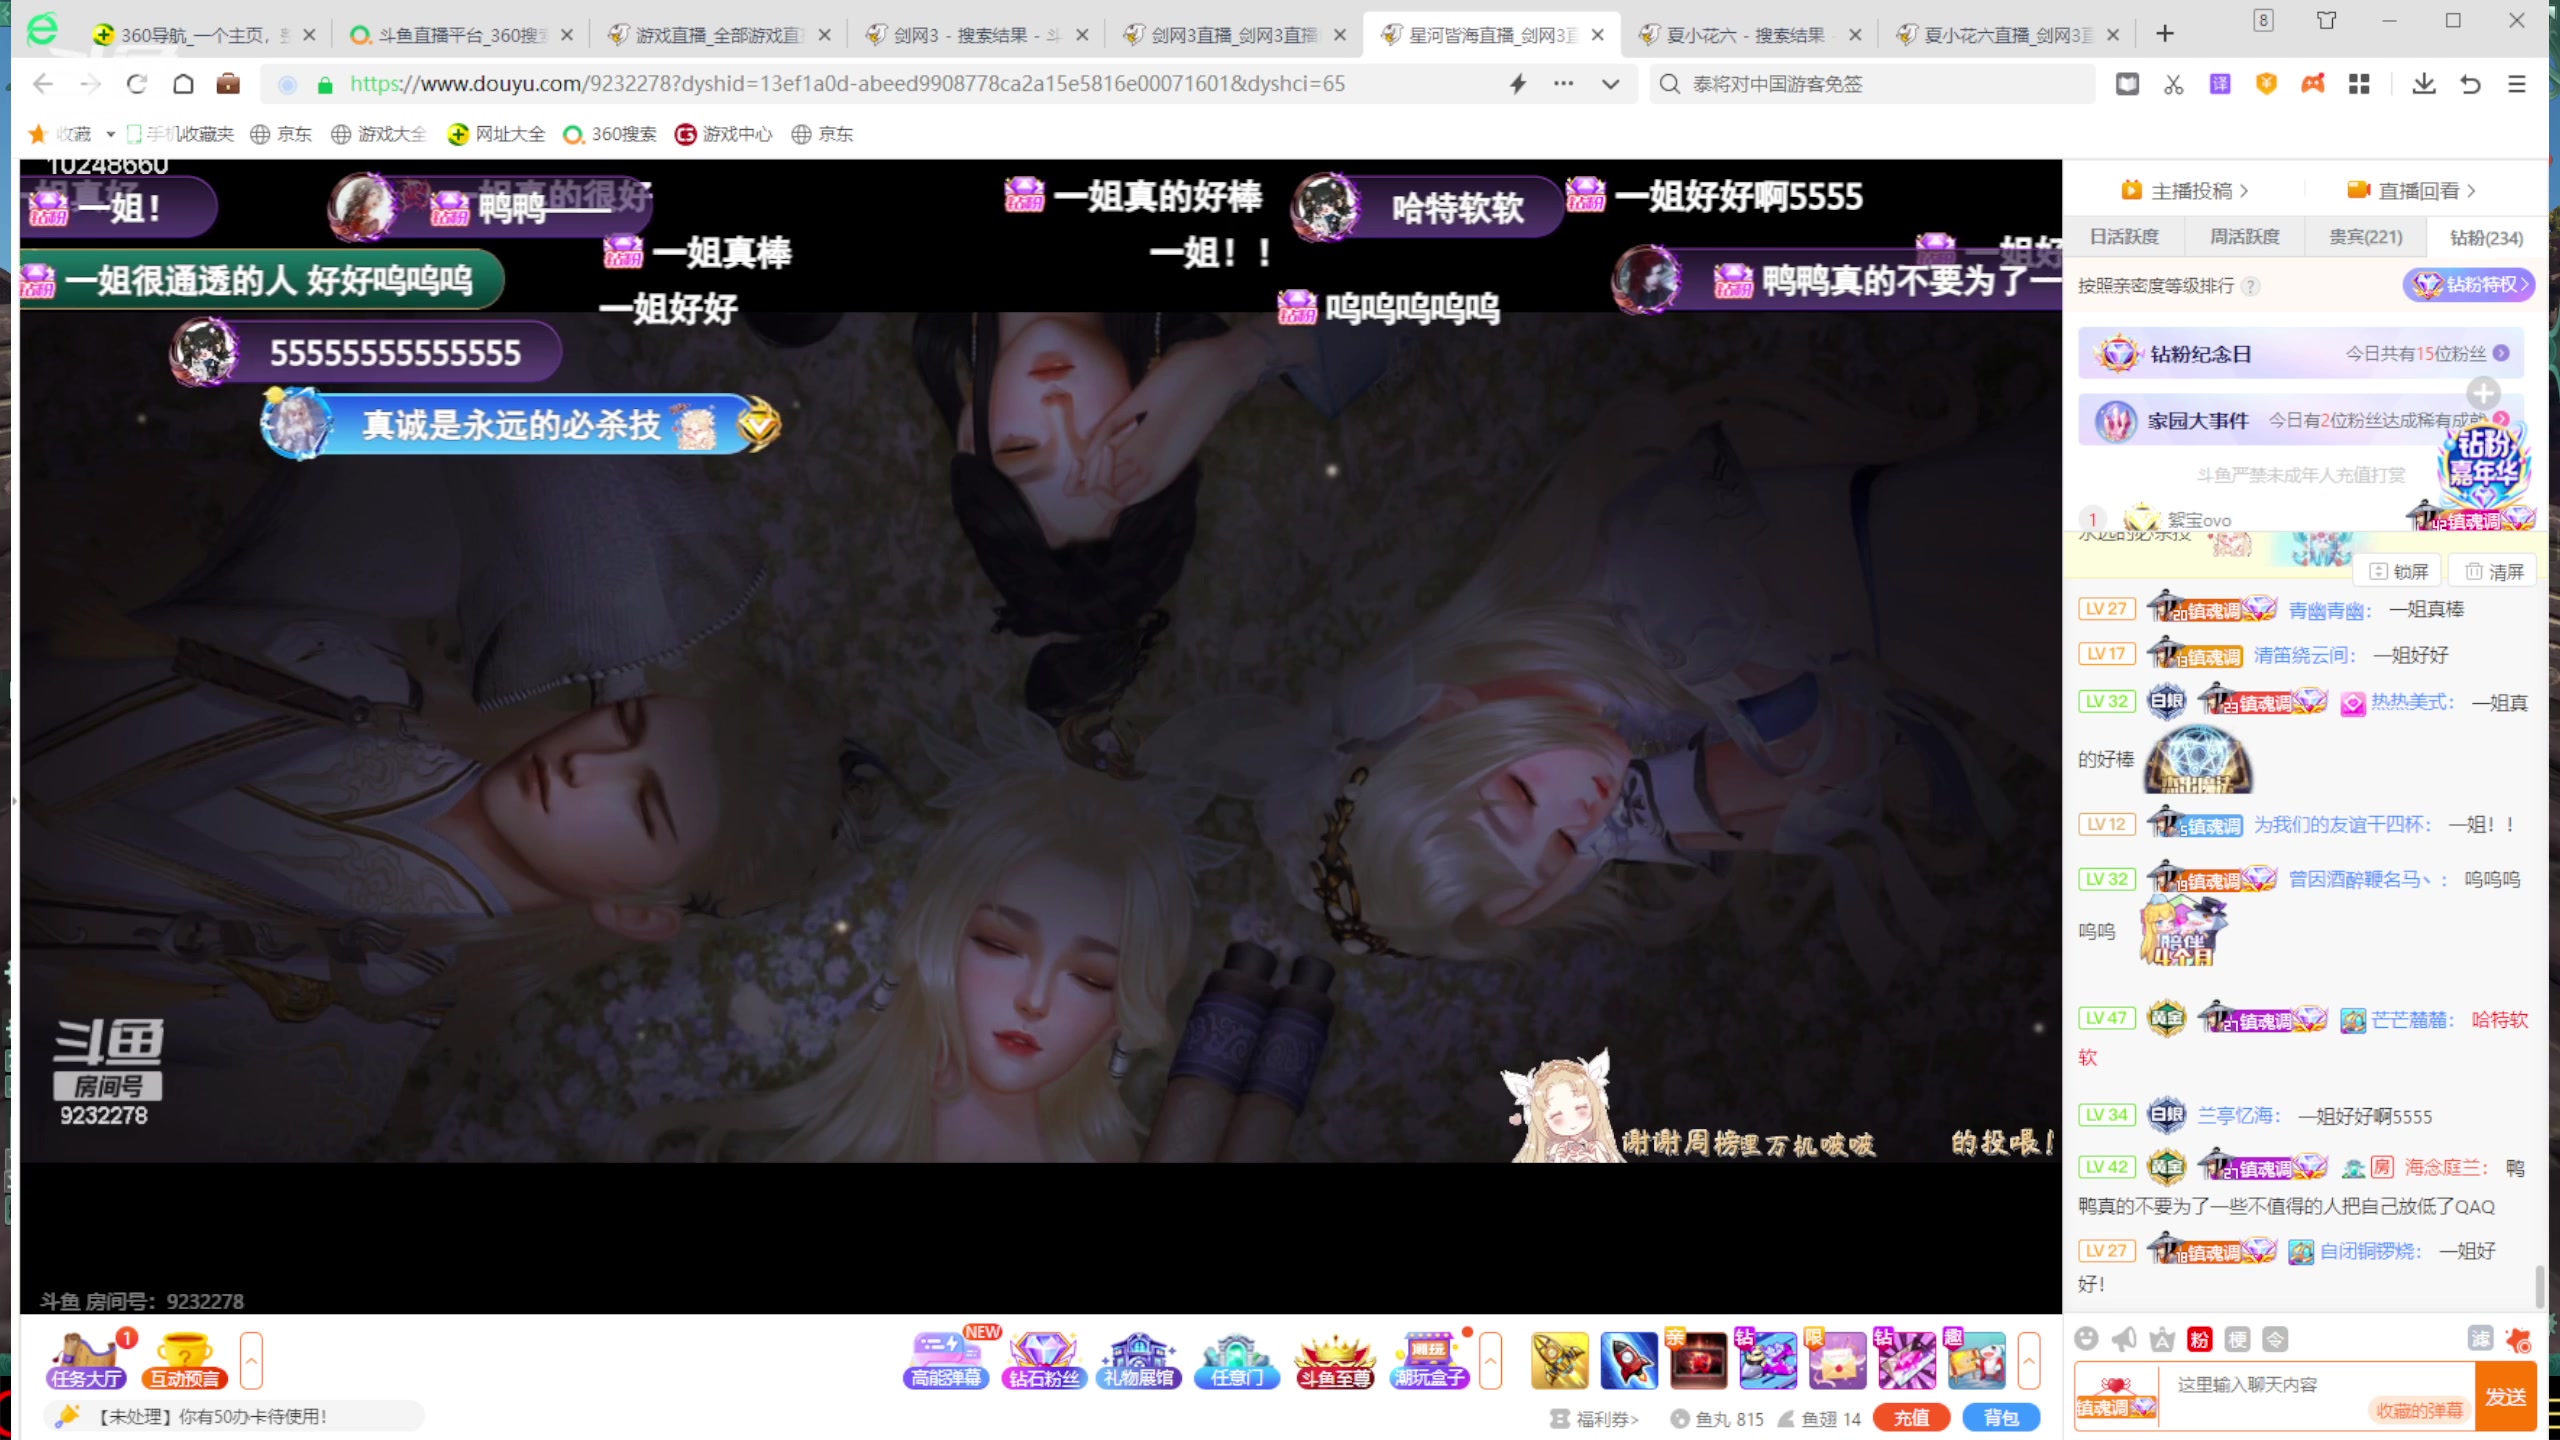Open the browser hamburger menu
The image size is (2560, 1440).
pos(2517,84)
